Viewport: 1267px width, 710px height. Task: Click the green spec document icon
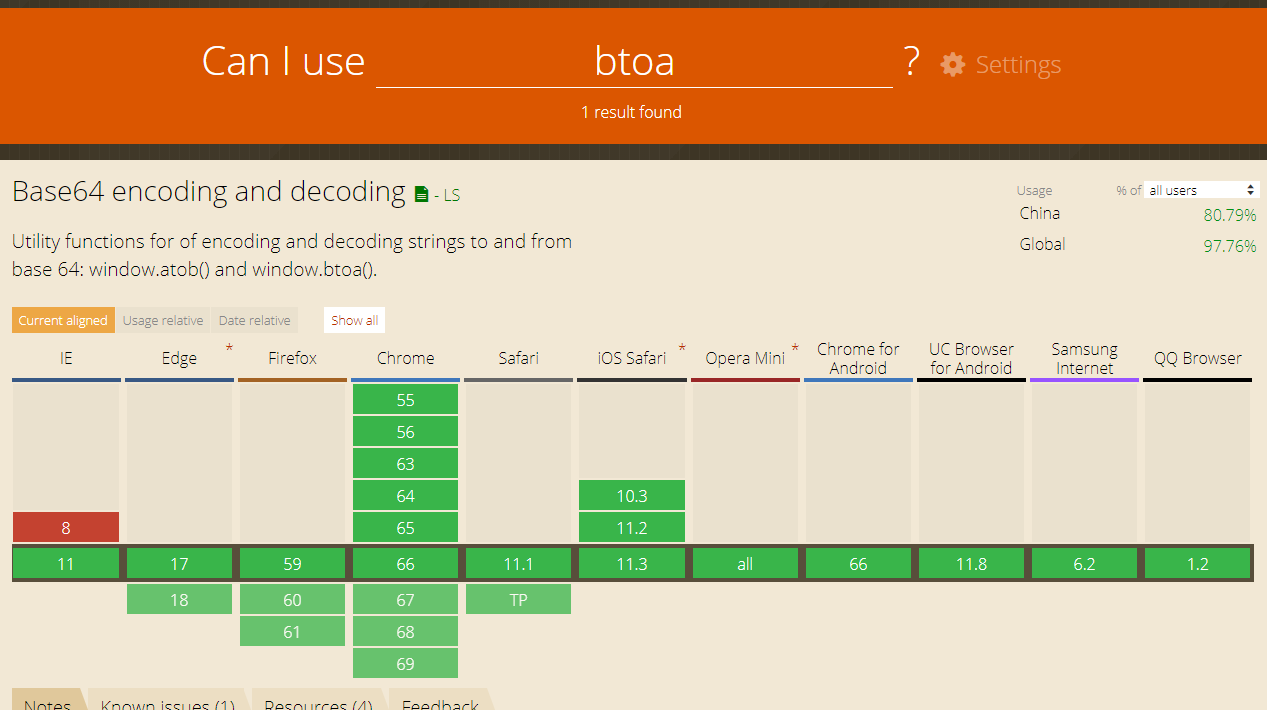pos(422,194)
